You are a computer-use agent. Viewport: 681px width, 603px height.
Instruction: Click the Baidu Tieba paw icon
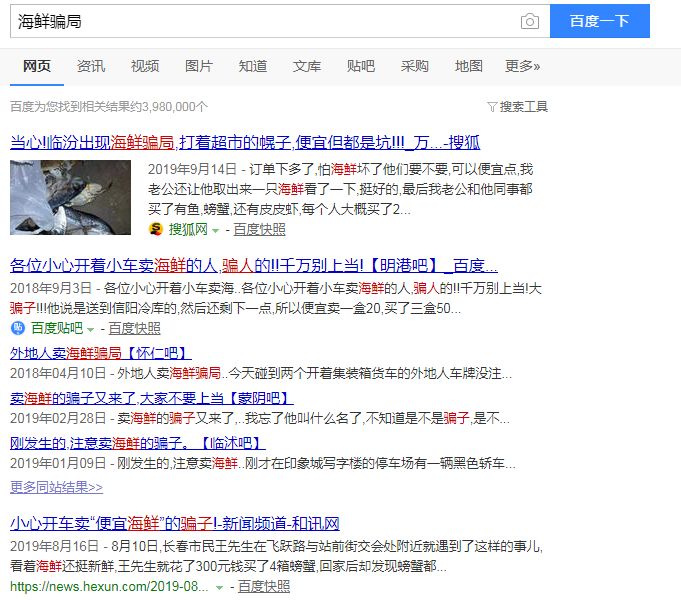[17, 328]
